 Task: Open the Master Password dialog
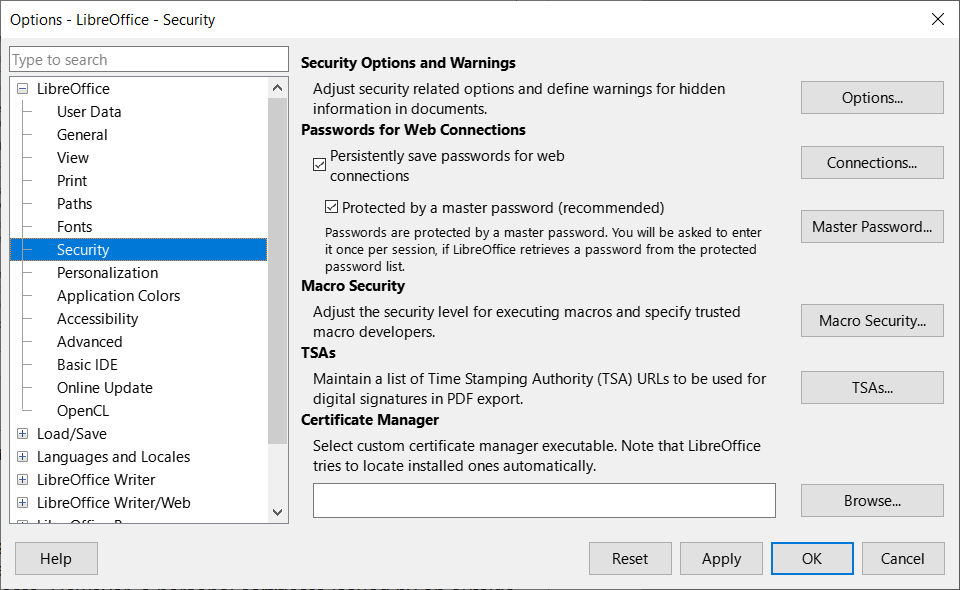click(871, 226)
